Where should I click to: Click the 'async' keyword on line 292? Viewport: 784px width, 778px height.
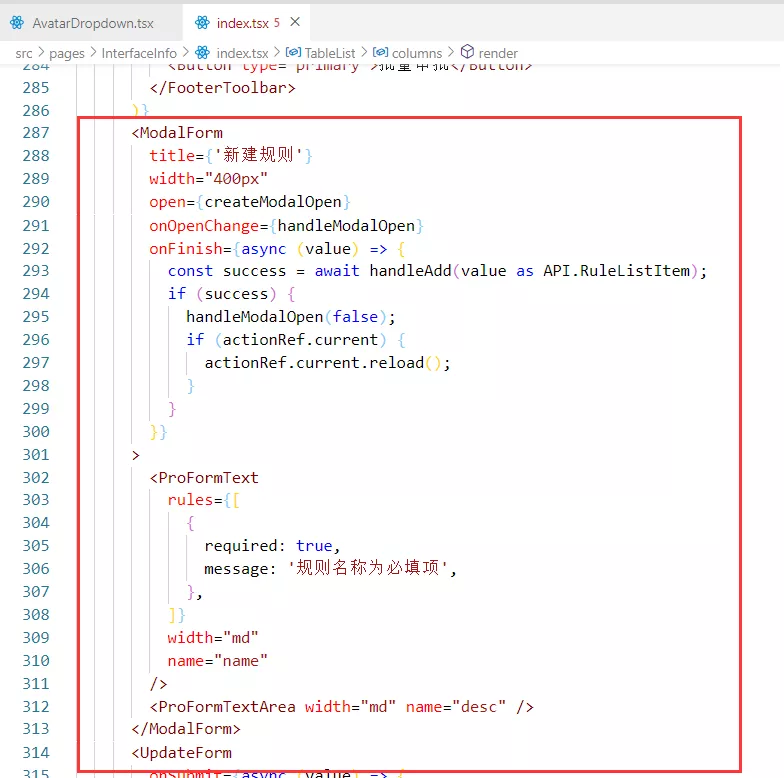tap(264, 249)
